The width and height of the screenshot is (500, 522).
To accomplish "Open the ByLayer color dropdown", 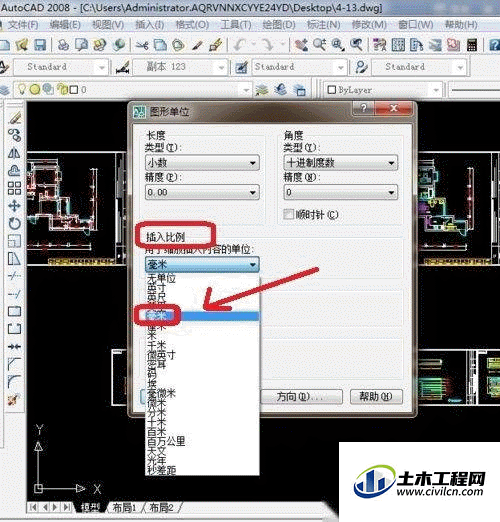I will click(x=383, y=90).
